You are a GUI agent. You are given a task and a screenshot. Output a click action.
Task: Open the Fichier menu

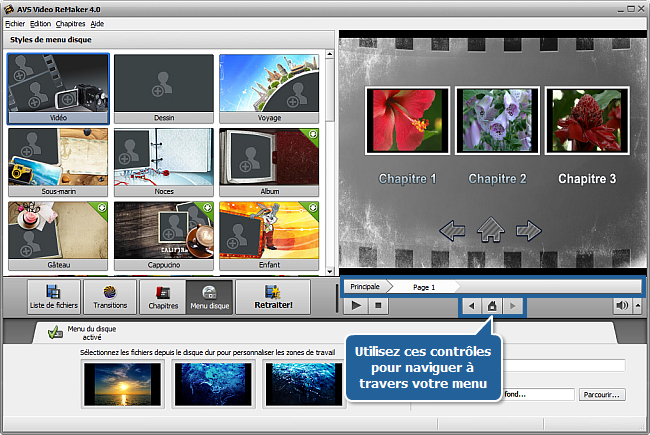click(x=15, y=23)
